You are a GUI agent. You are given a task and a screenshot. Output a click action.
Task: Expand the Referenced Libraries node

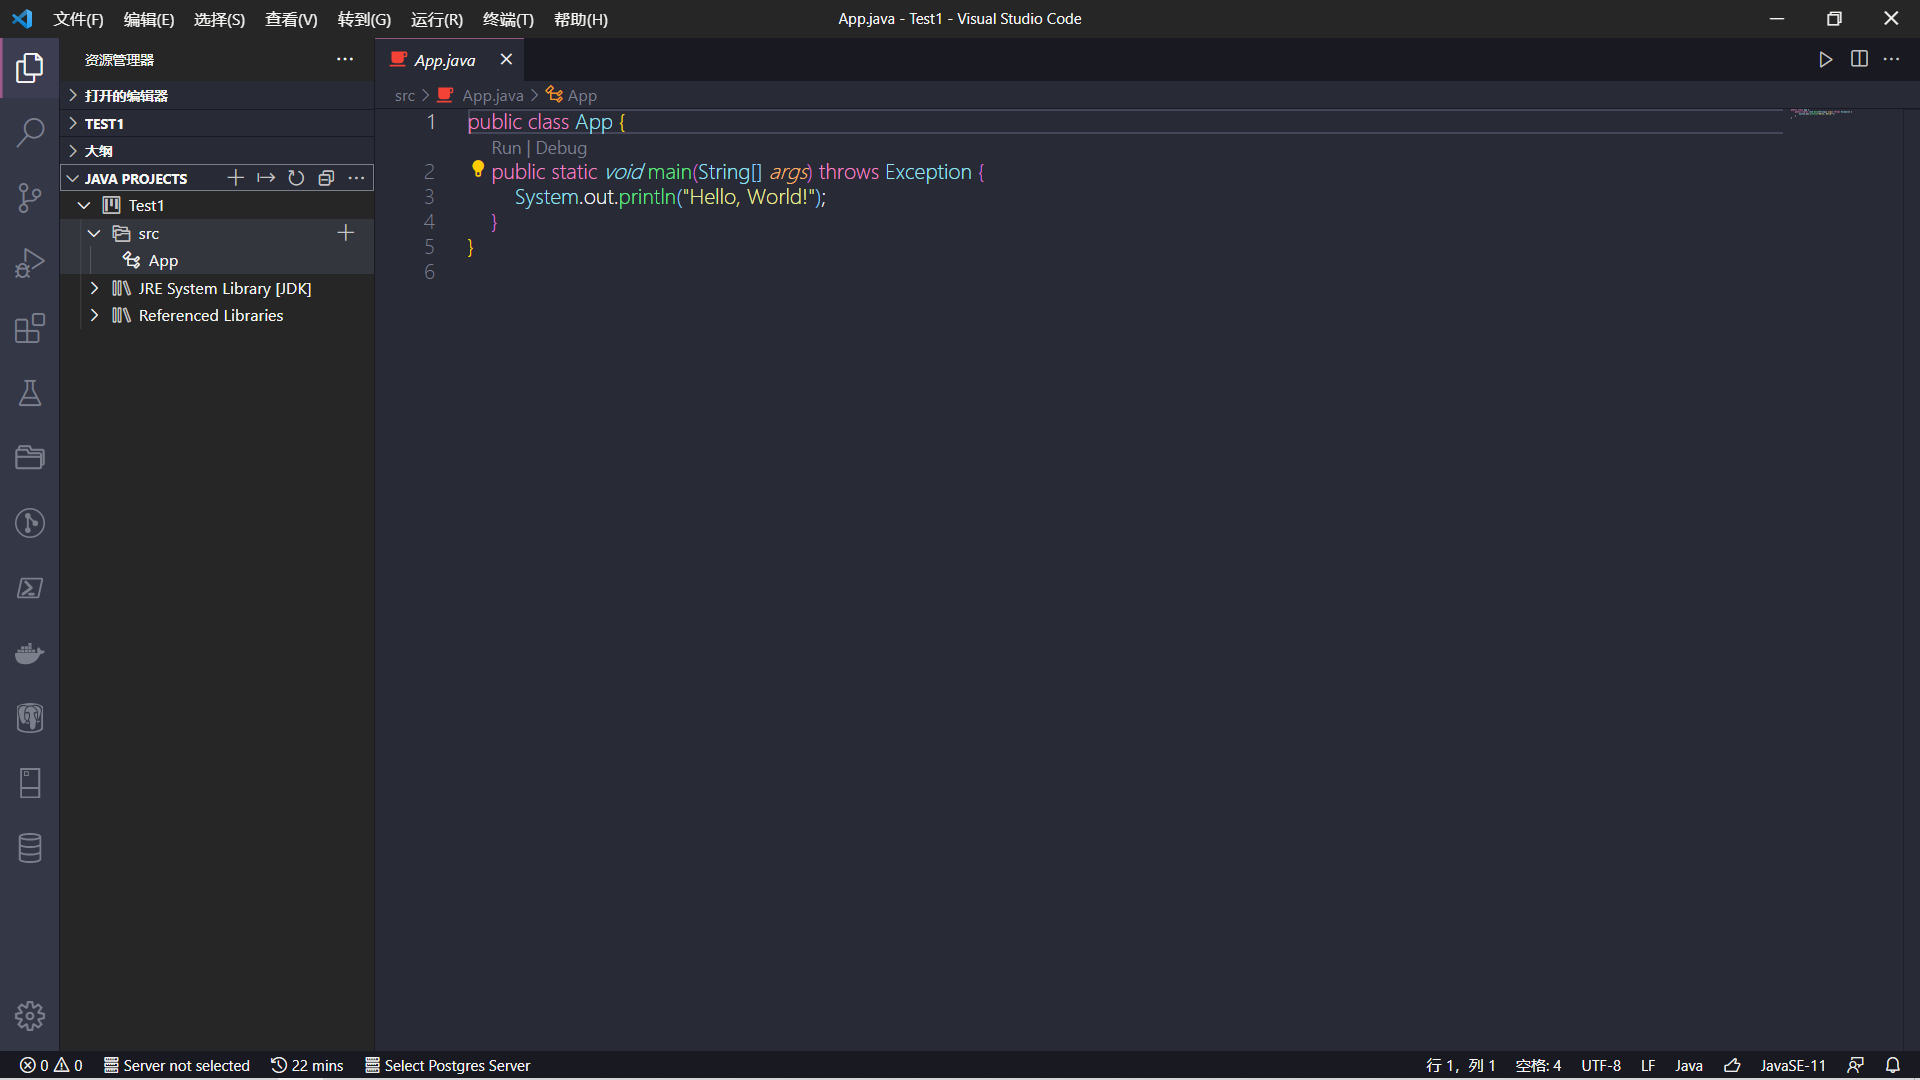94,315
